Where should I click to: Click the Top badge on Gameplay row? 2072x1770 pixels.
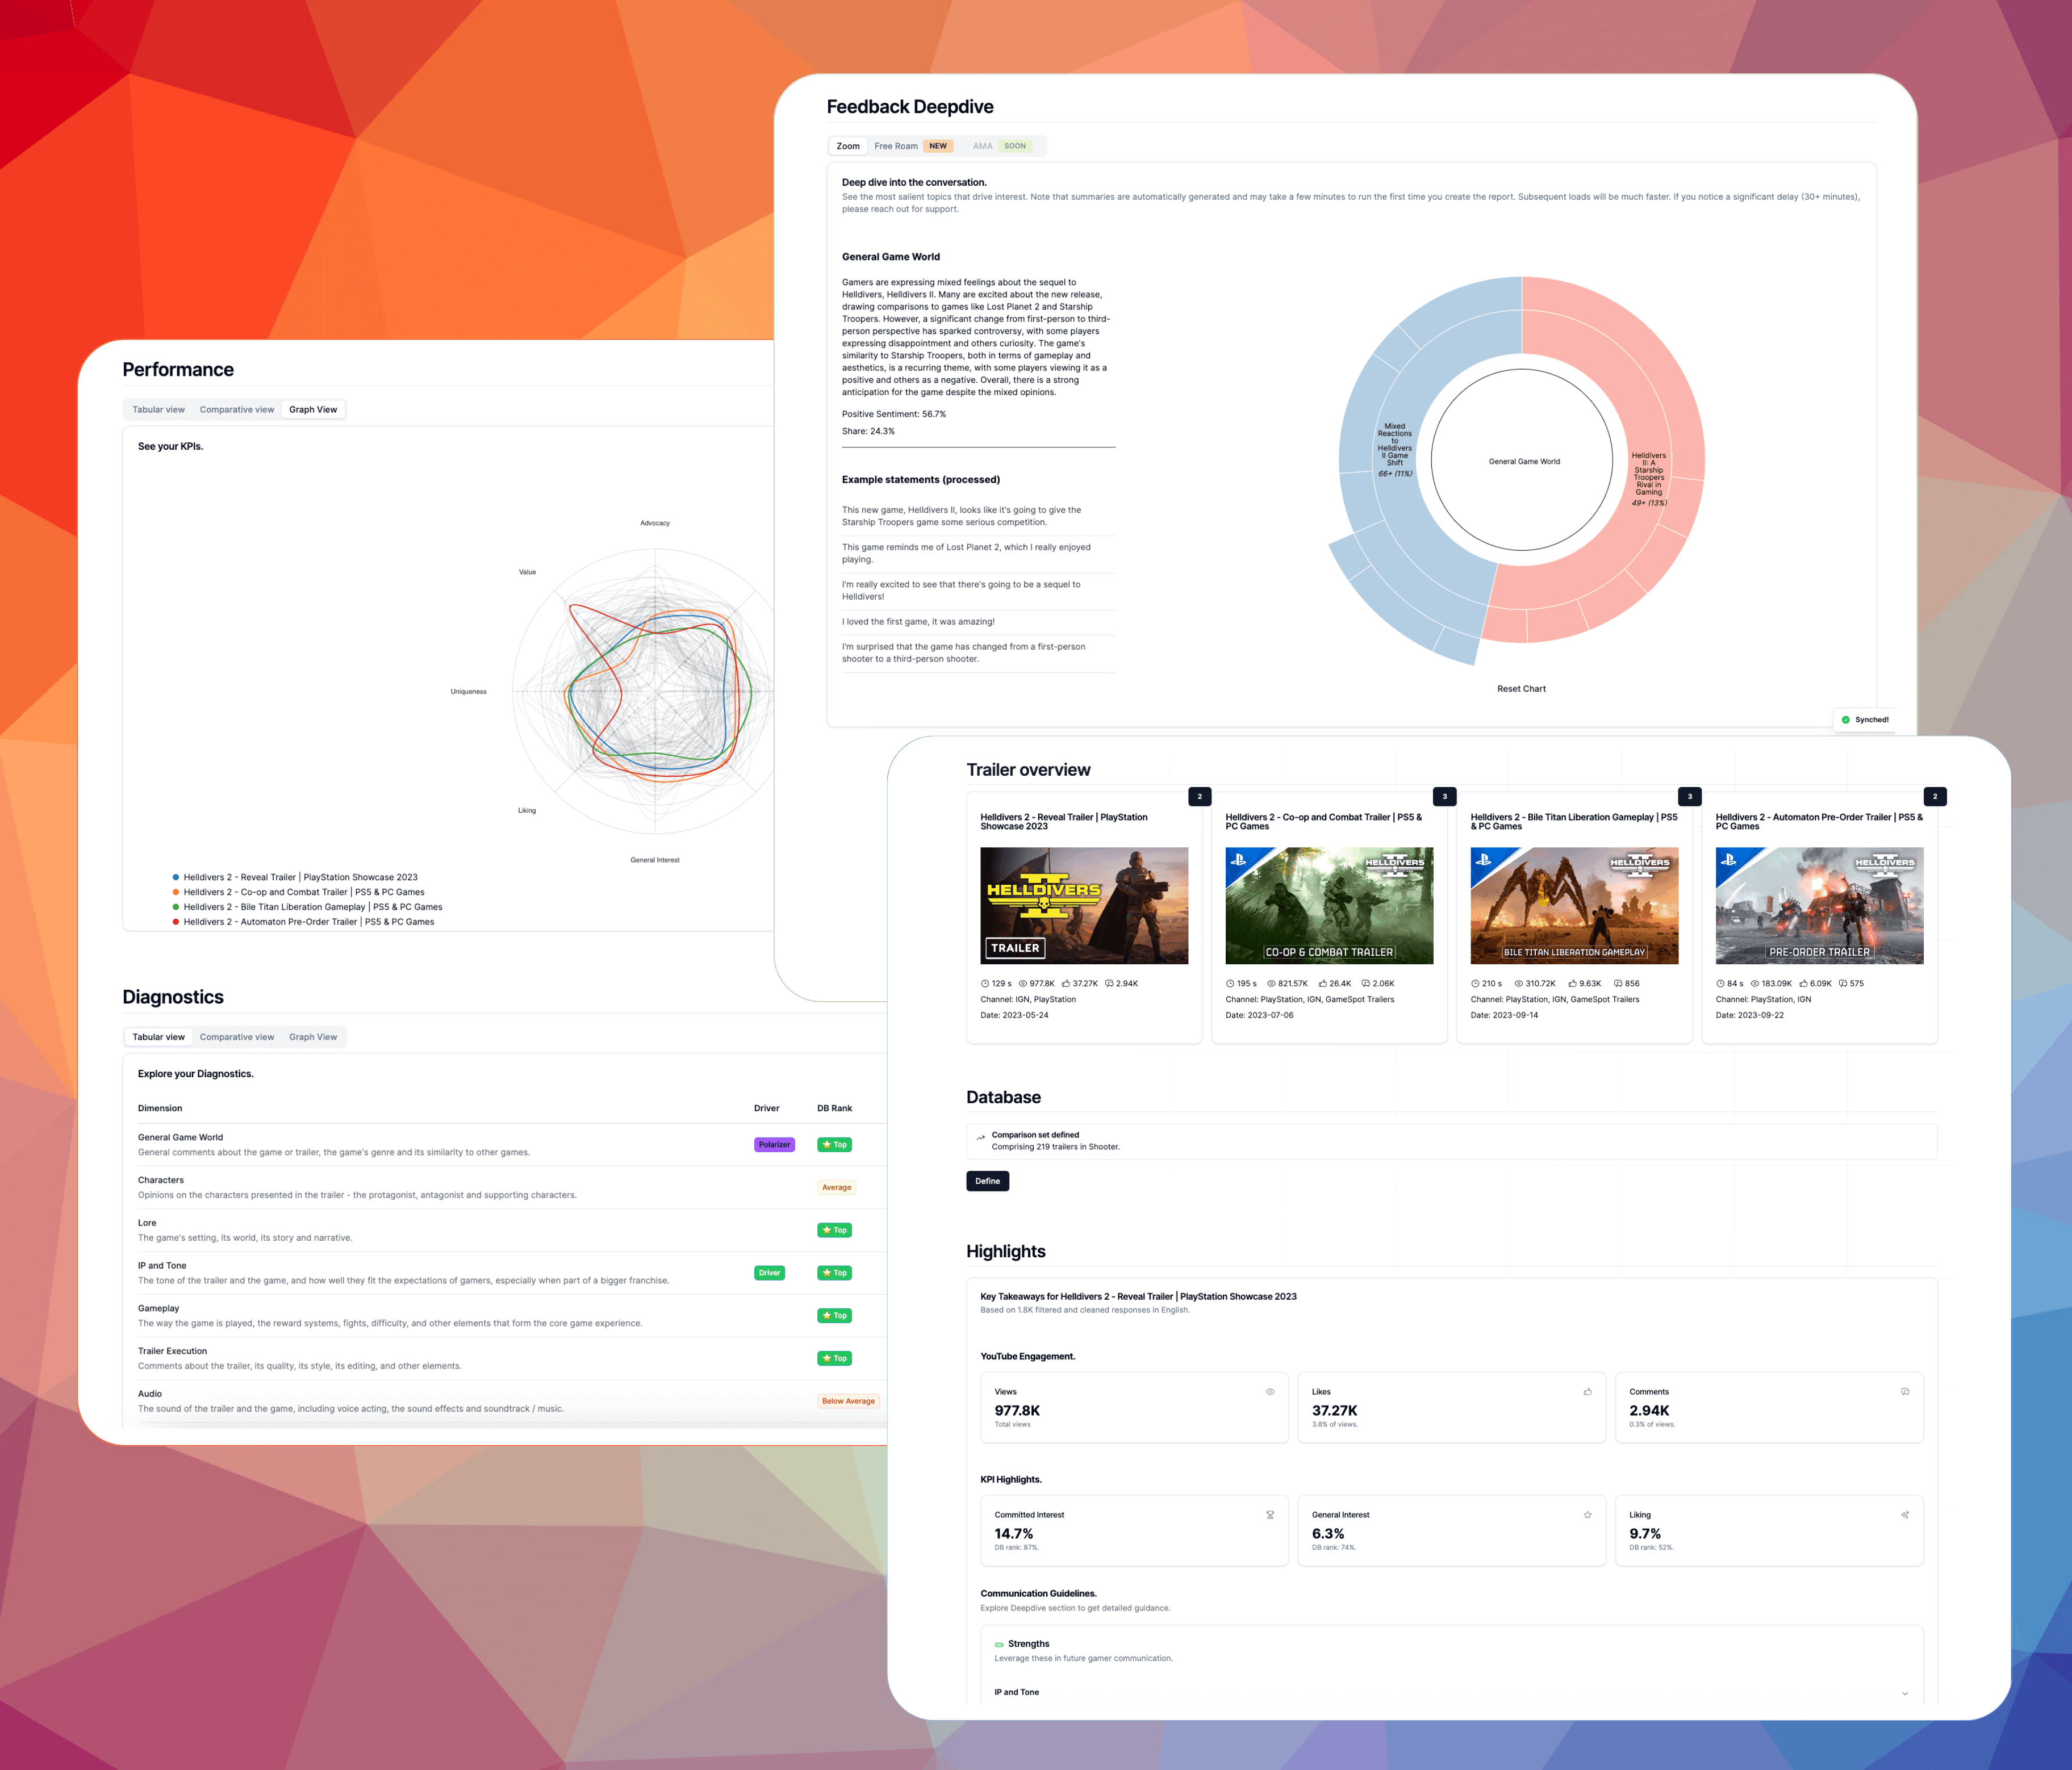click(834, 1316)
